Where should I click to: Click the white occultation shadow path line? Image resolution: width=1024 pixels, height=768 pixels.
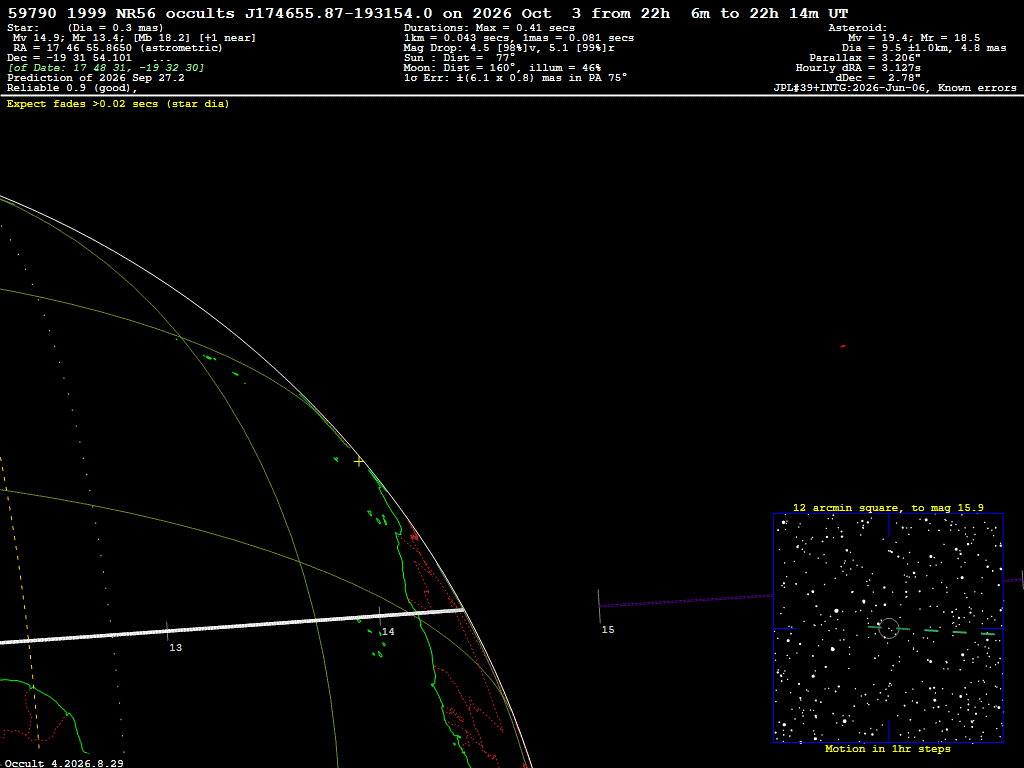[x=232, y=627]
